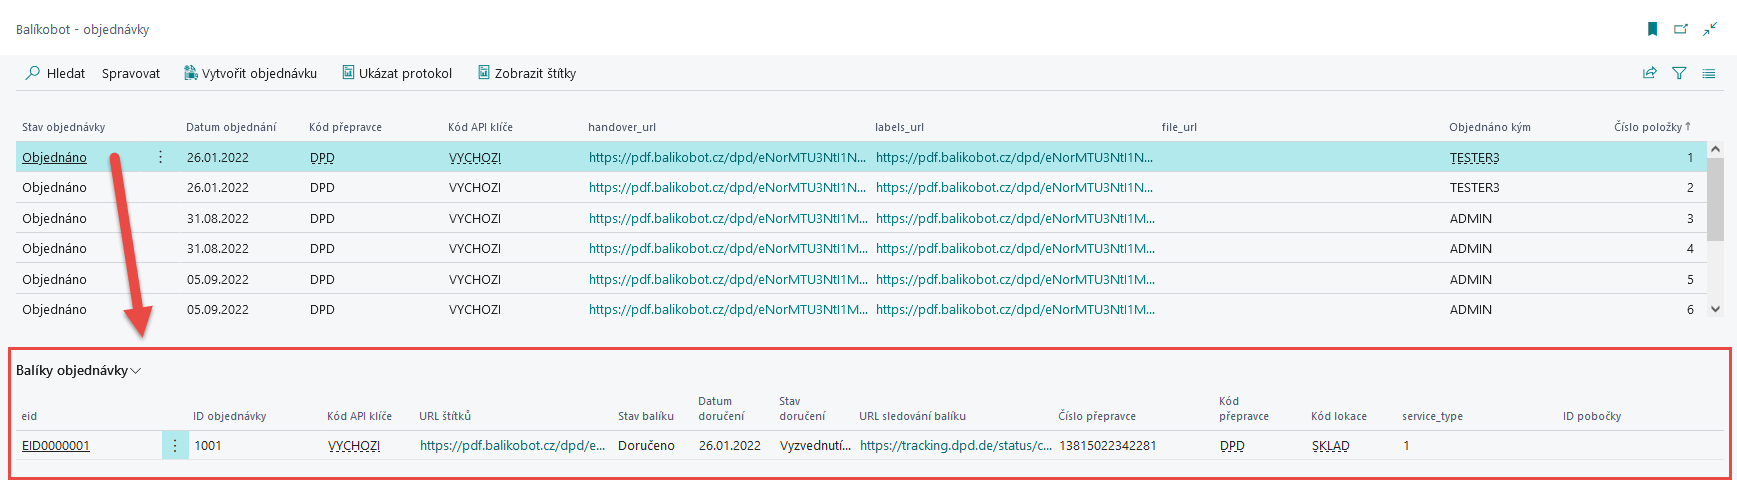Click the collapse page arrows icon

pos(1710,29)
